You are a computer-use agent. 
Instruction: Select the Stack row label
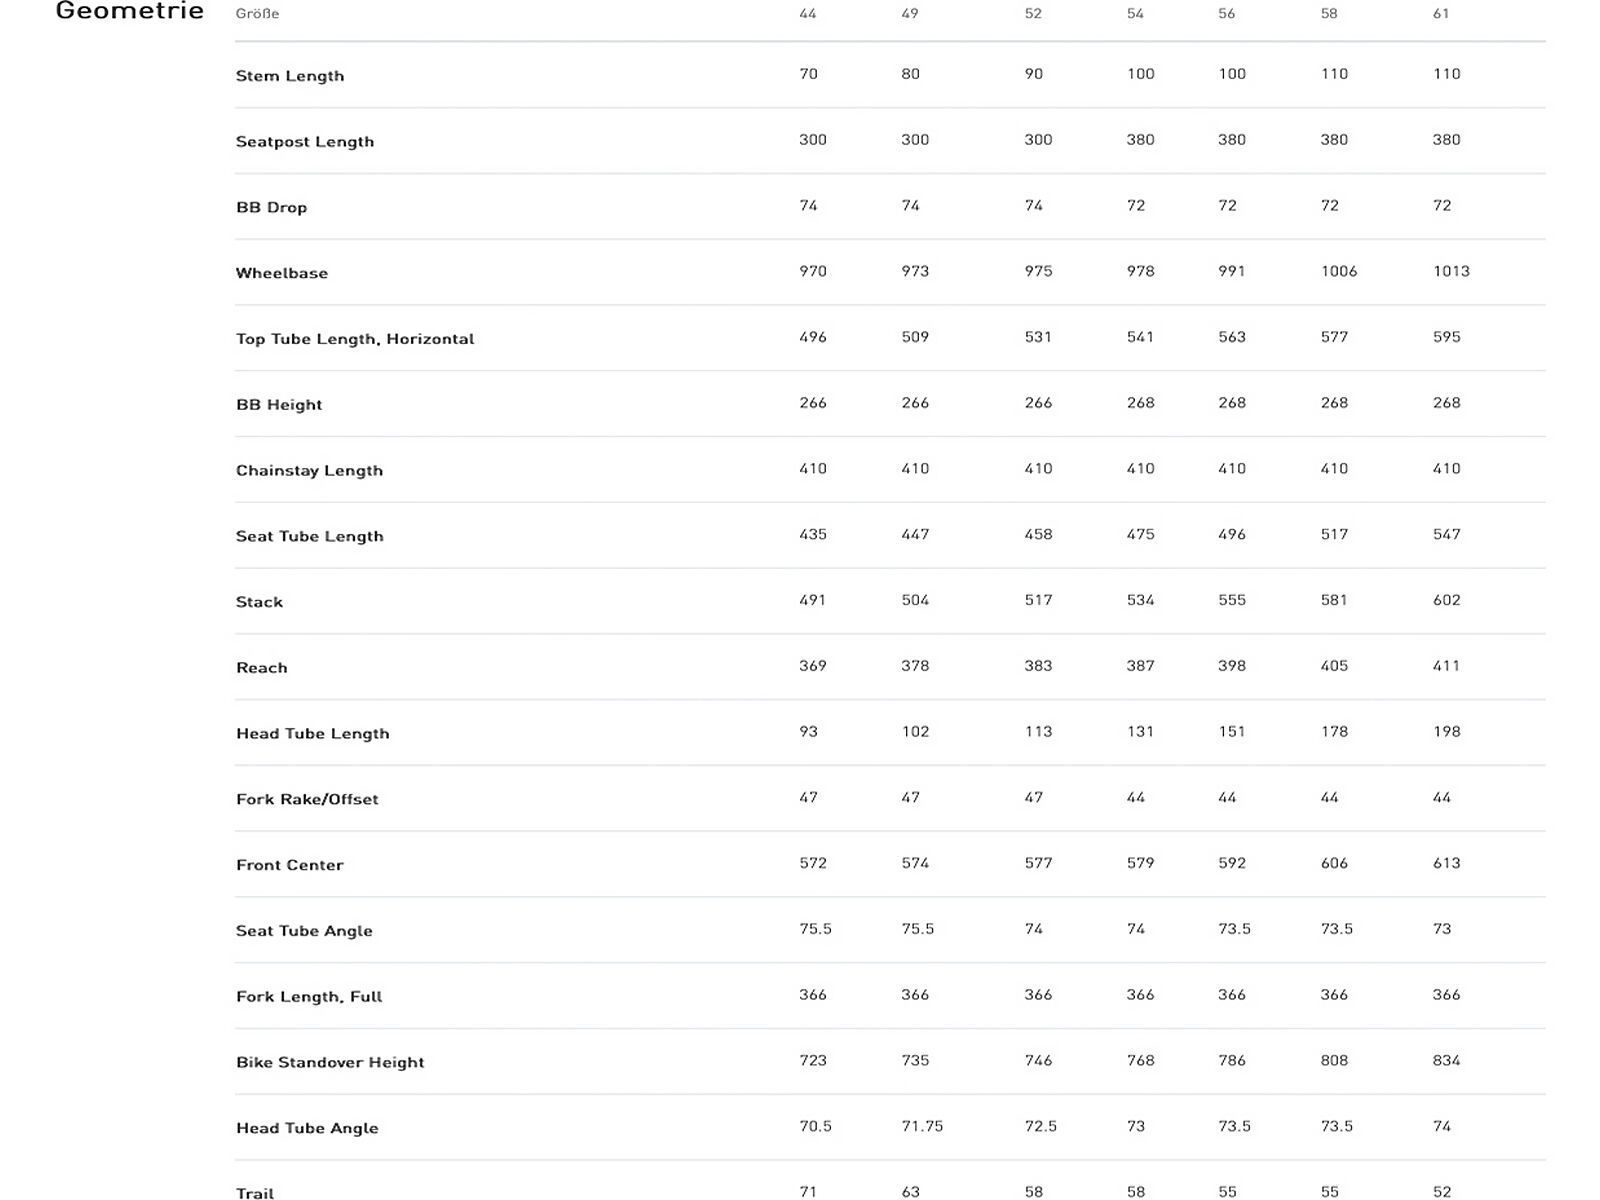coord(259,602)
